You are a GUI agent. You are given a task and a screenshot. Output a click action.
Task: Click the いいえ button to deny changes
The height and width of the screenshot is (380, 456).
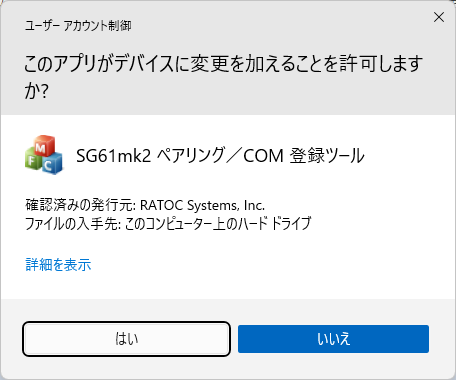tap(333, 339)
